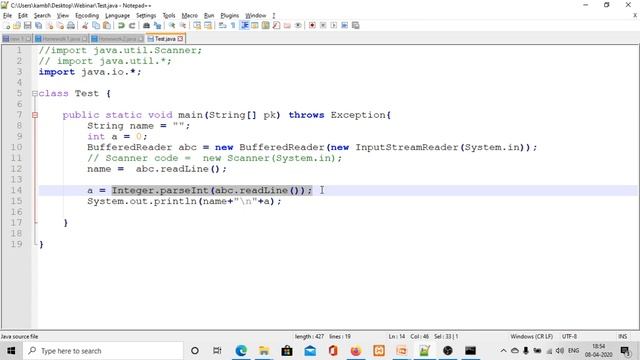Screen dimensions: 640x360
Task: Open Firefox from the taskbar
Action: [356, 351]
